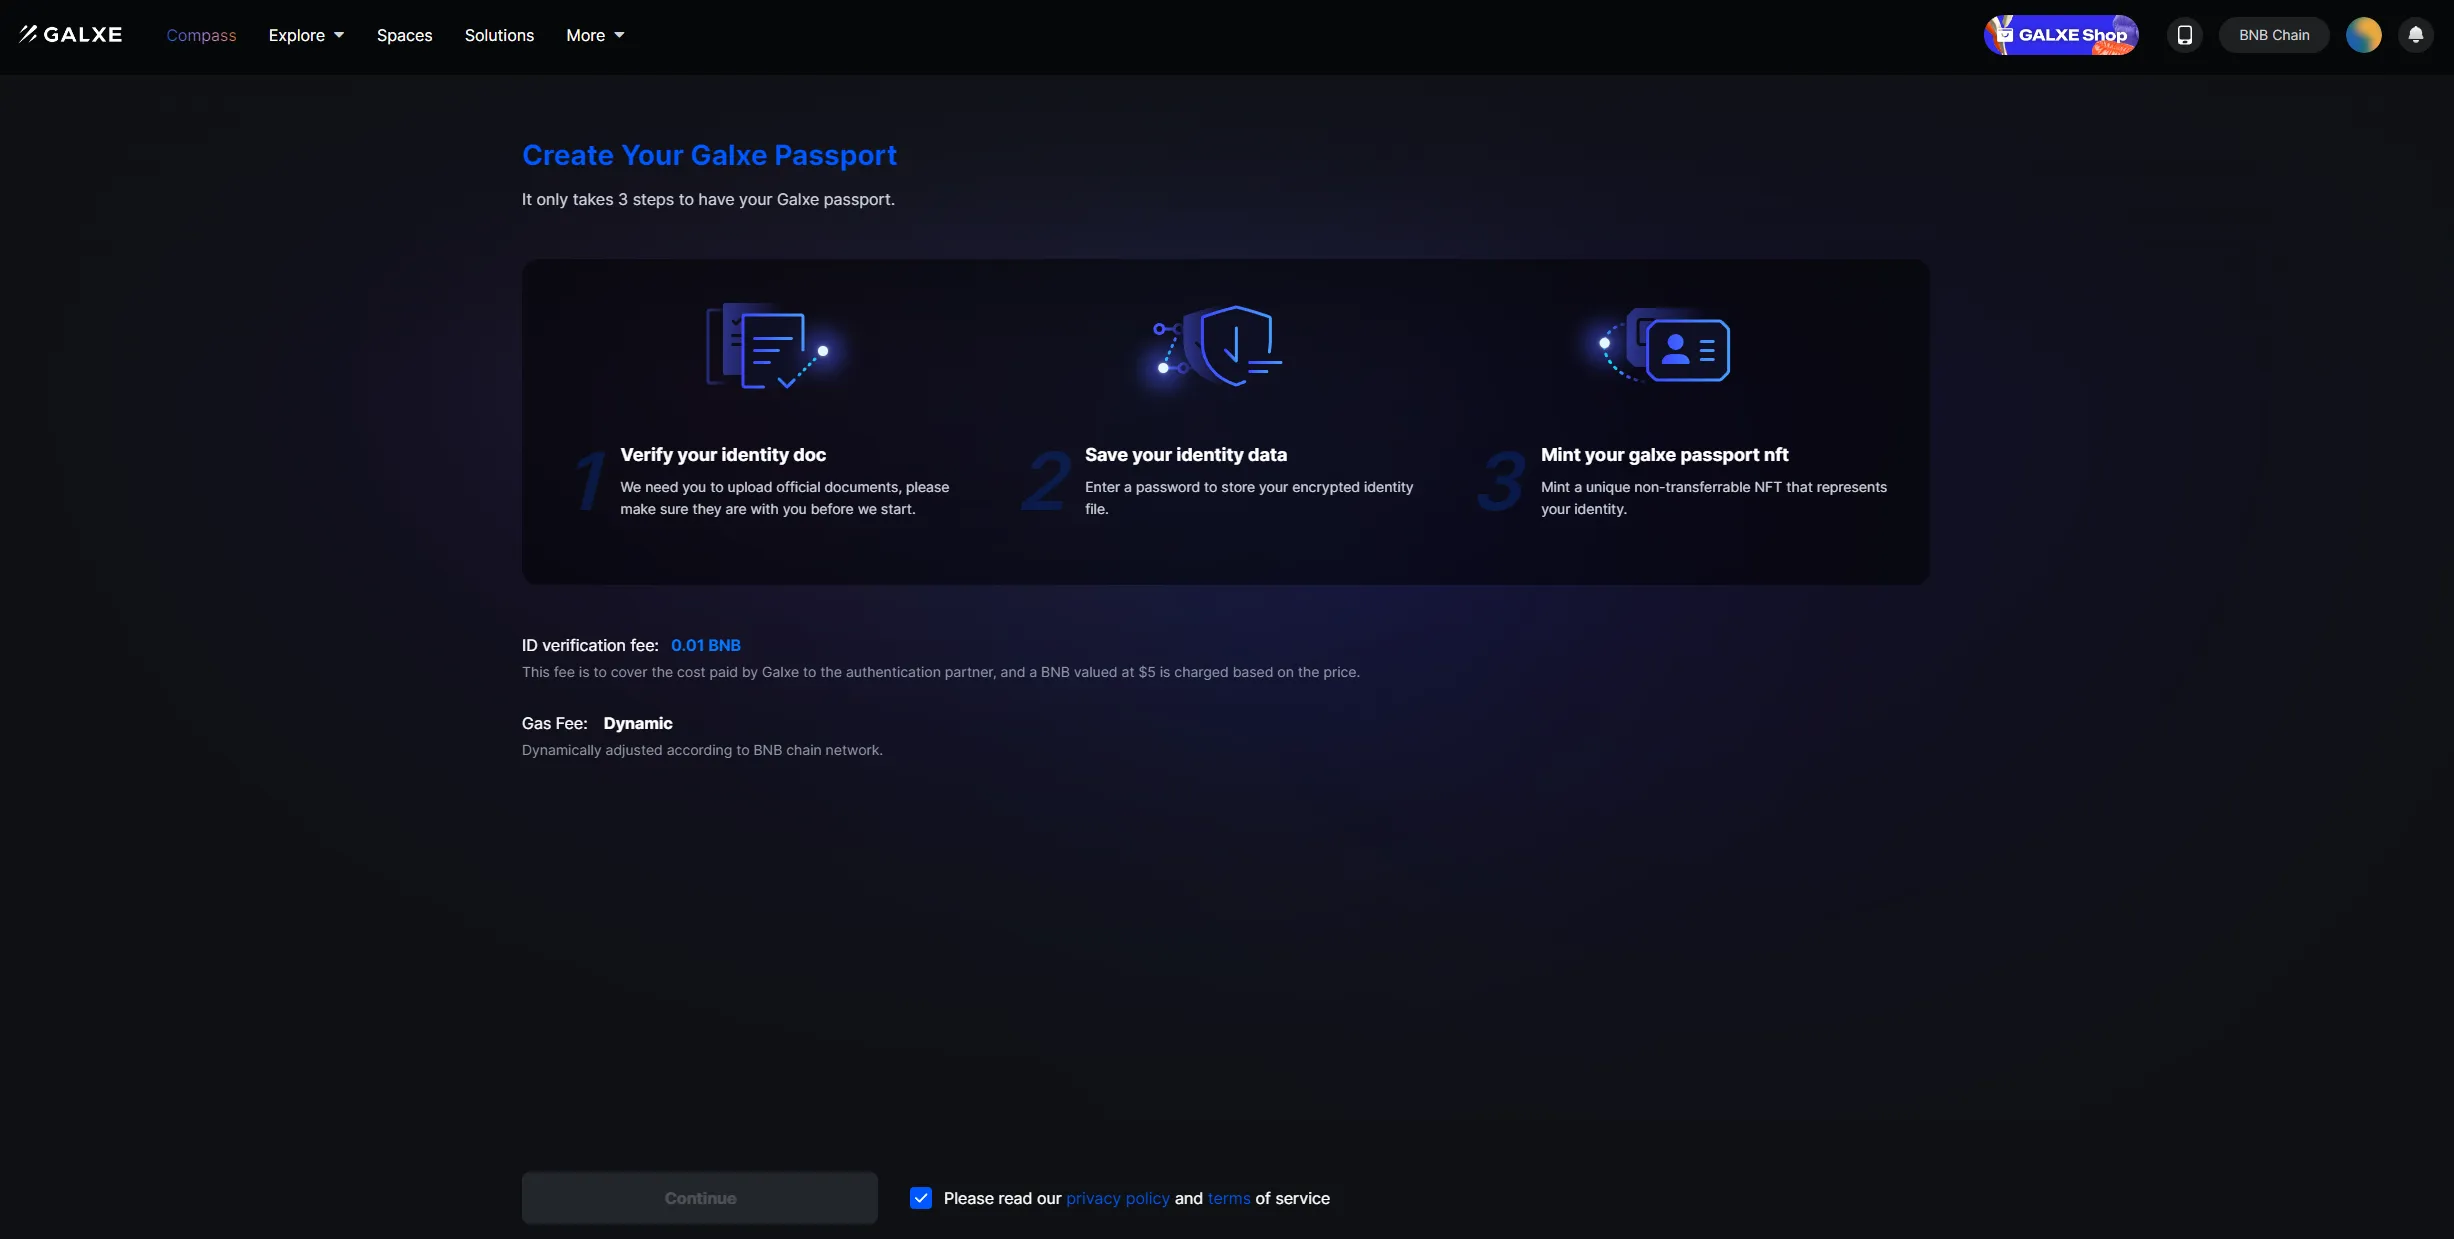This screenshot has height=1239, width=2454.
Task: Click the Mint your galxe passport nft title
Action: coord(1664,455)
